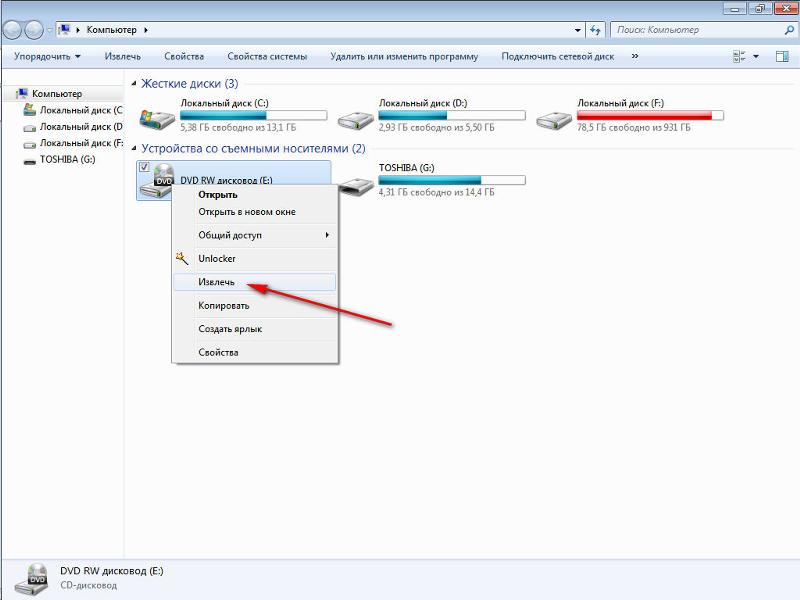Open the recent pages dropdown next to Forward
This screenshot has width=800, height=600.
49,30
